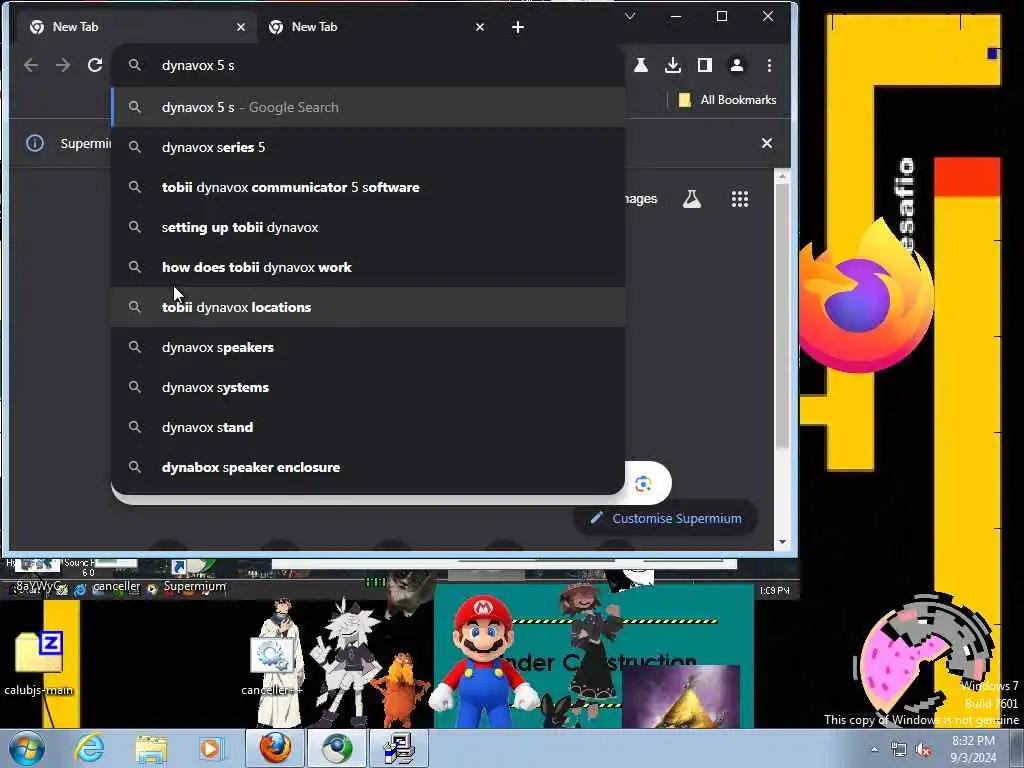1024x768 pixels.
Task: Select the 'dynavox series 5' suggestion
Action: coord(368,148)
